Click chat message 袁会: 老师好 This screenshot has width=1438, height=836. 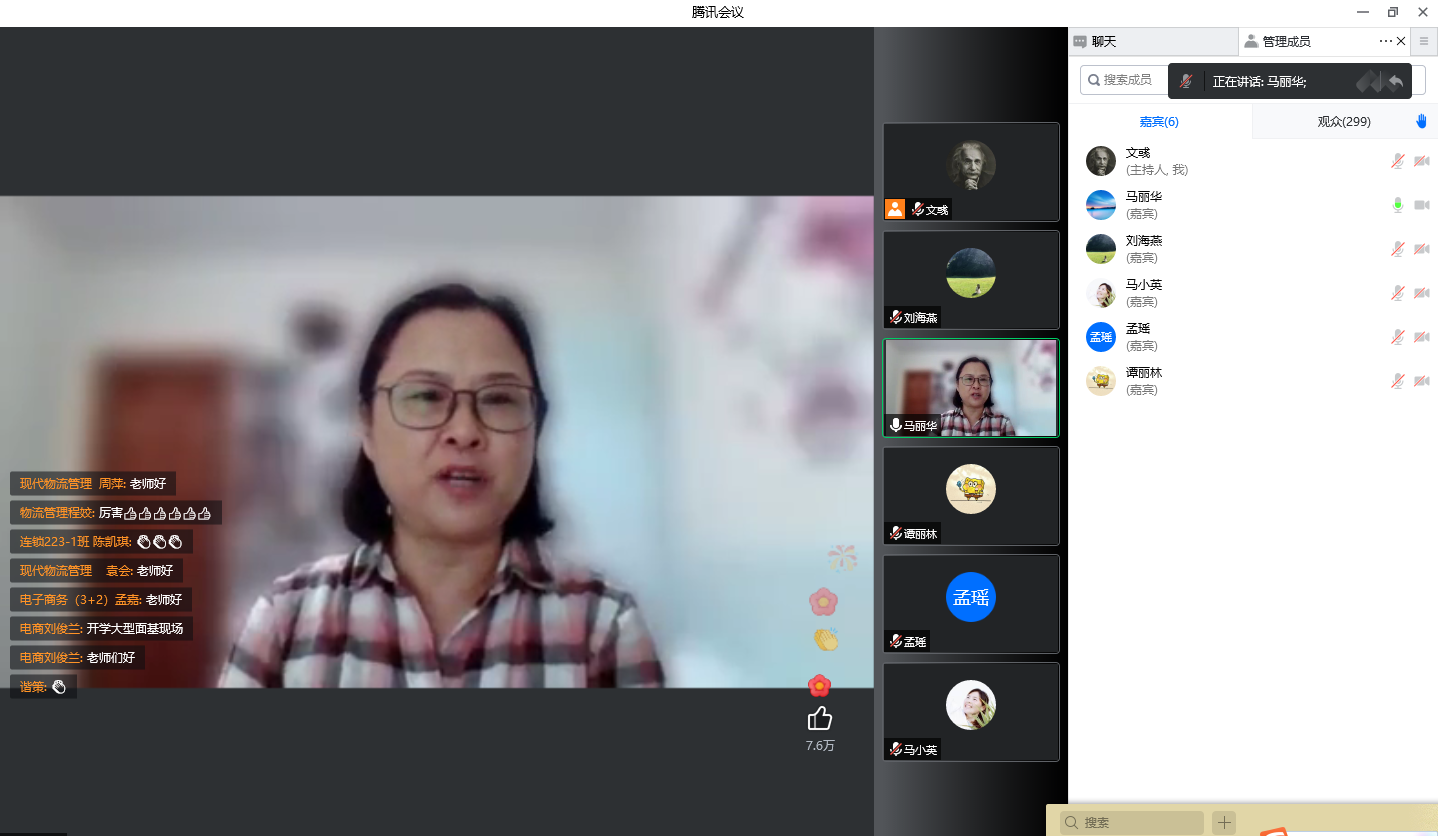coord(97,571)
